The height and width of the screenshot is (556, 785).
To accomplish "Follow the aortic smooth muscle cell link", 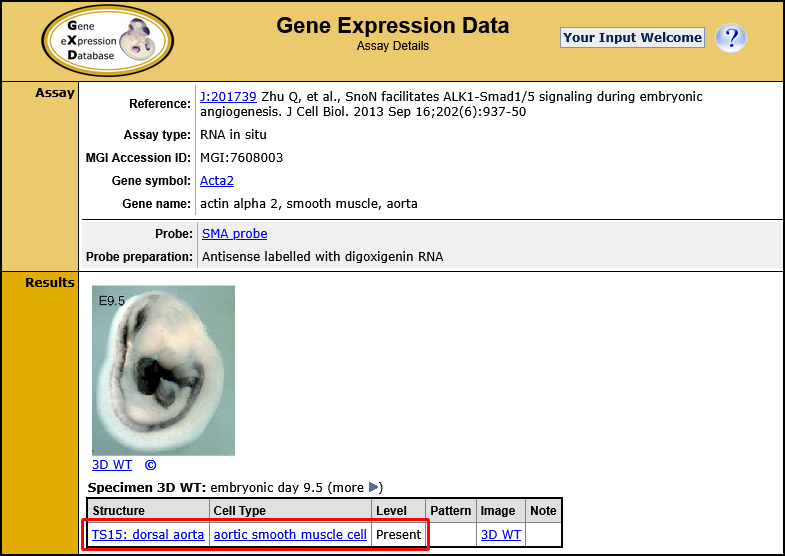I will (290, 535).
